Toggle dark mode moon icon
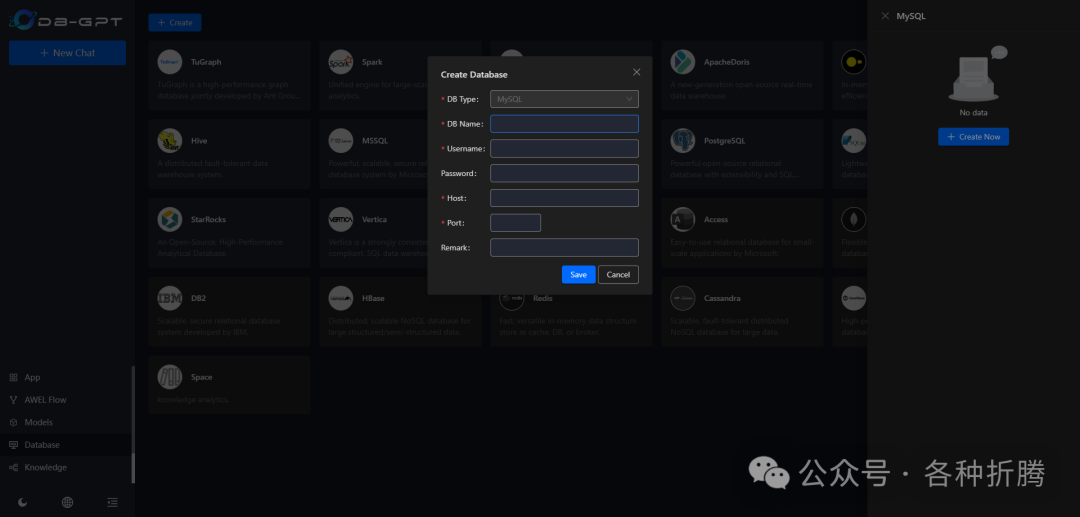Screen dimensions: 1080x517 point(23,503)
